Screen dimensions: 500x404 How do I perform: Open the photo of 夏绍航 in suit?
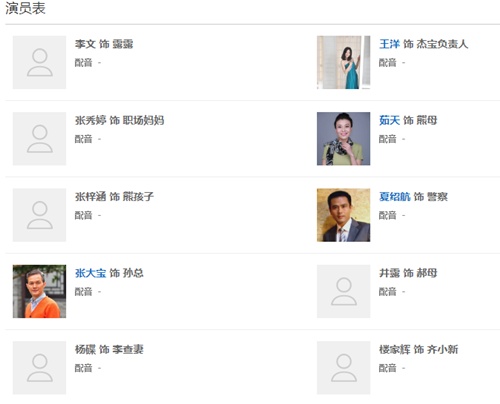point(343,215)
